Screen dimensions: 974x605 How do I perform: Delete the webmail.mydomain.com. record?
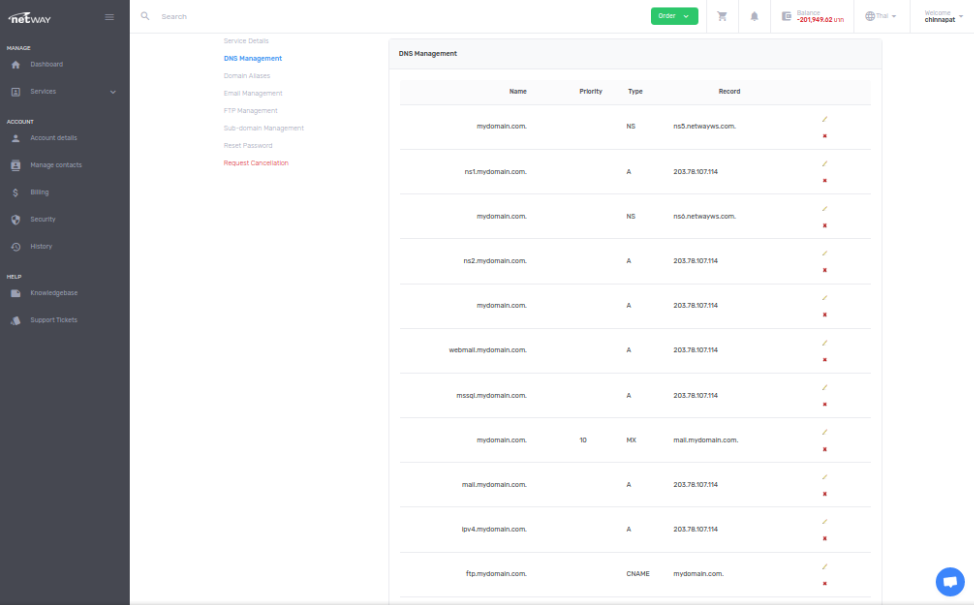click(824, 359)
